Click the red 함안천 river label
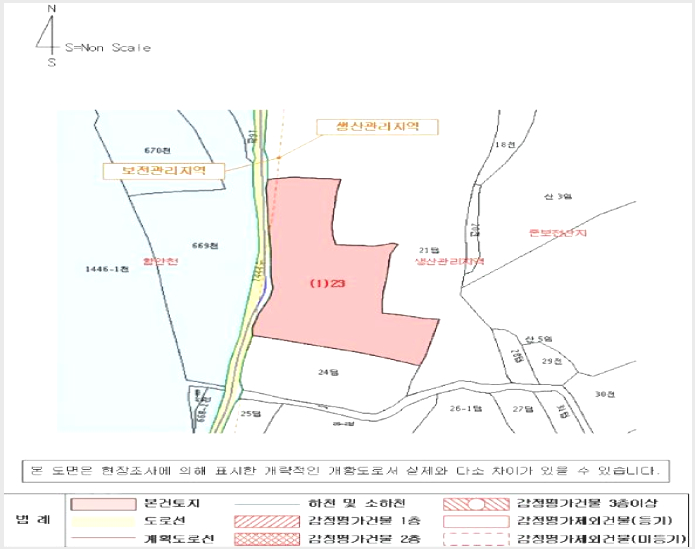 160,261
